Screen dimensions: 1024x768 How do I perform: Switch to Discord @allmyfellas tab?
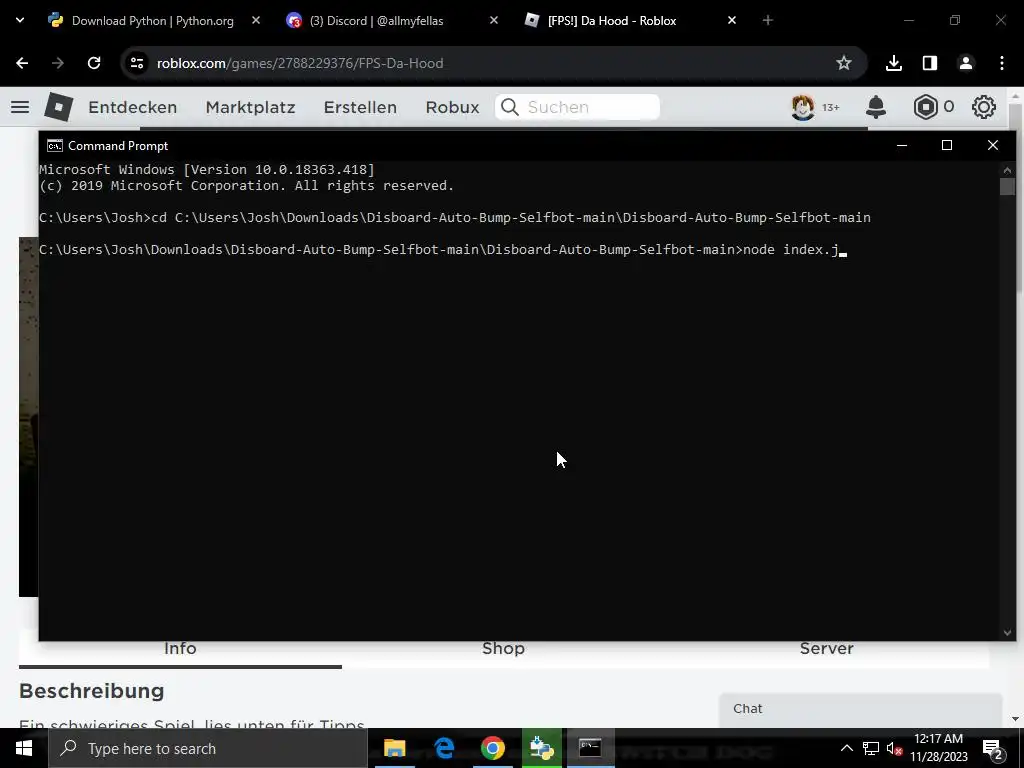pyautogui.click(x=377, y=21)
